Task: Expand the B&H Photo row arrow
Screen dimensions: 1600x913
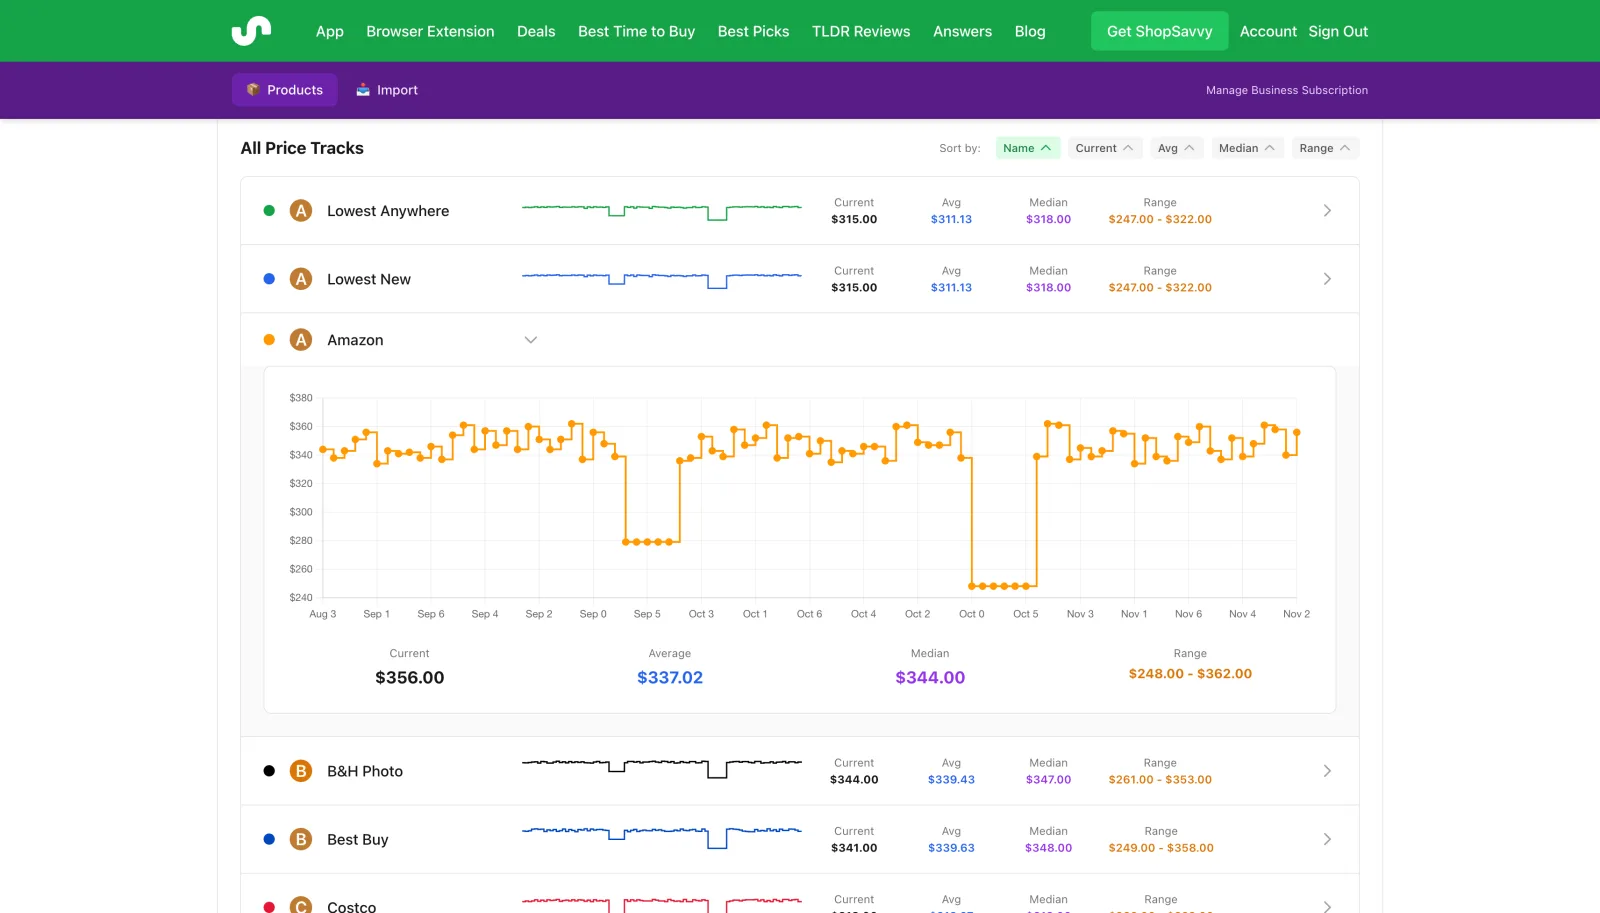Action: [x=1327, y=771]
